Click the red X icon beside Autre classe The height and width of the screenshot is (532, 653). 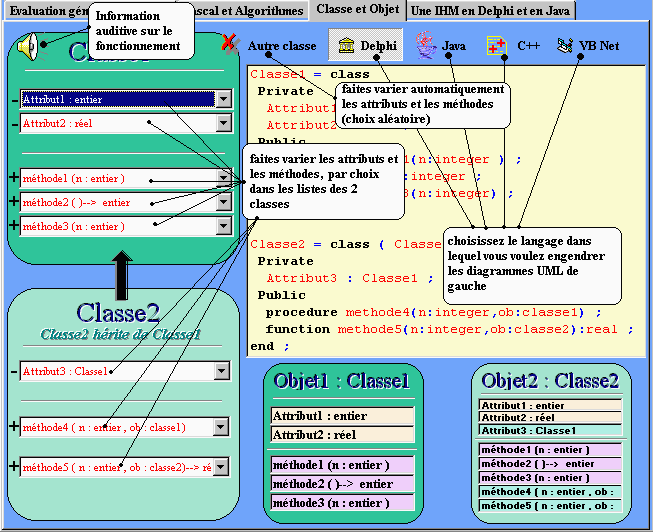click(x=230, y=43)
